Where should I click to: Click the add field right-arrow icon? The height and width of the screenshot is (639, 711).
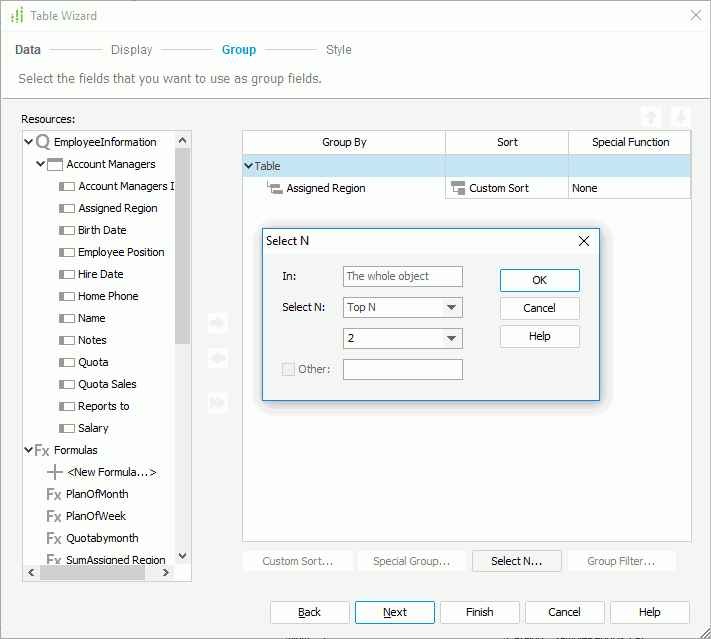[x=218, y=323]
